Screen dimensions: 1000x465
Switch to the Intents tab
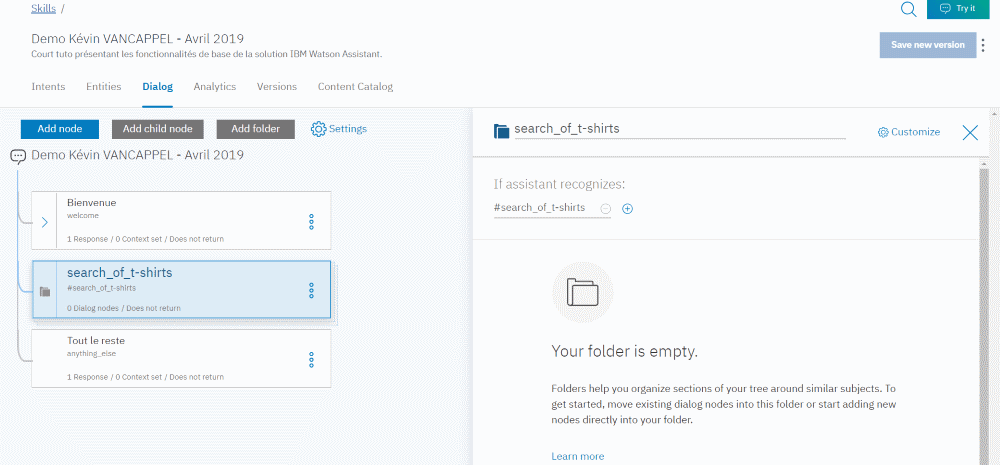pos(48,87)
